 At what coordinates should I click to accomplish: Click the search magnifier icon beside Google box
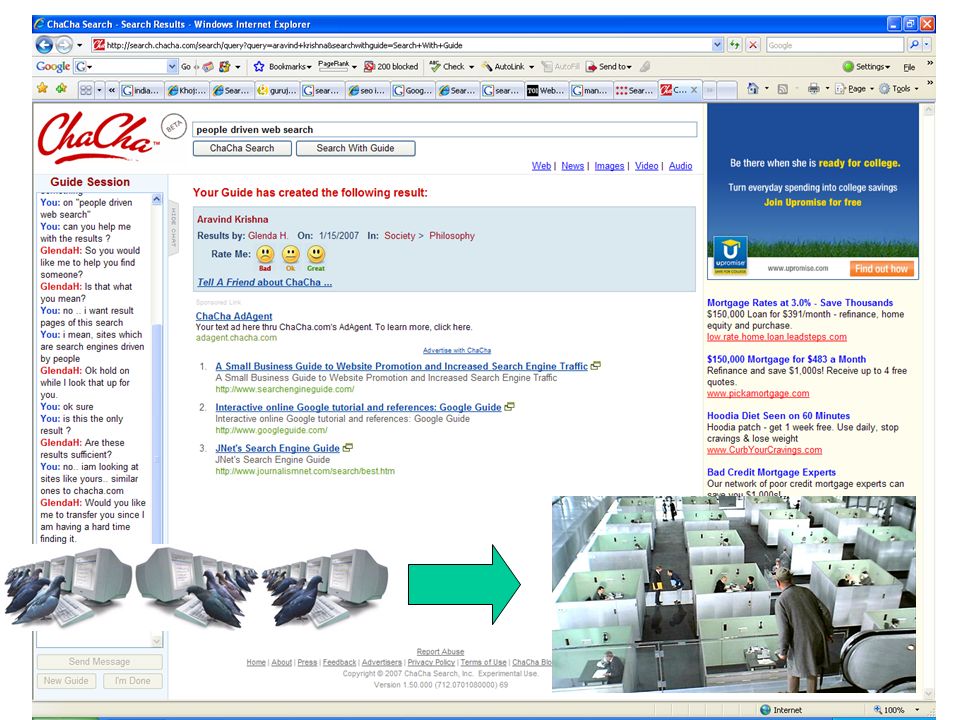point(913,45)
